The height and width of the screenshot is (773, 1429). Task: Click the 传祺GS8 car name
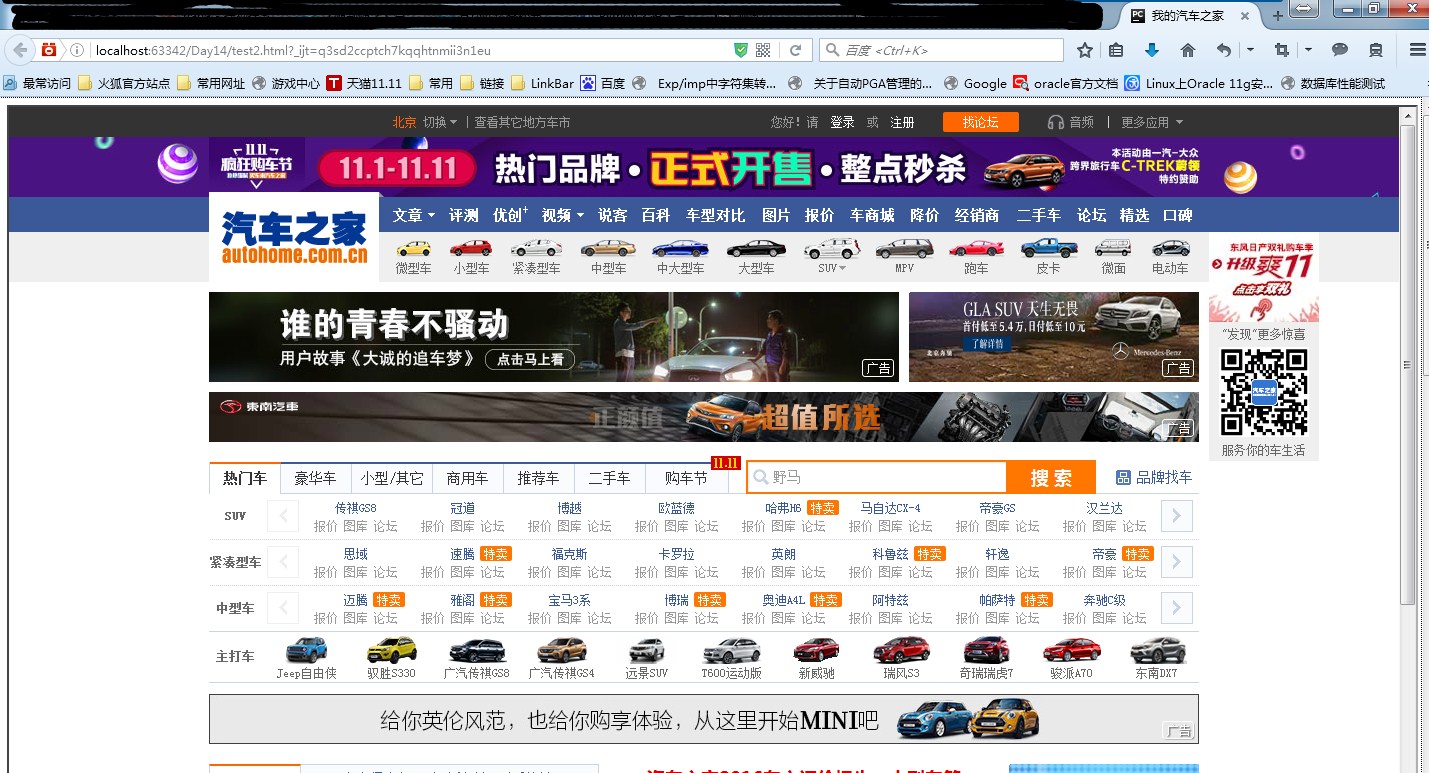coord(355,508)
